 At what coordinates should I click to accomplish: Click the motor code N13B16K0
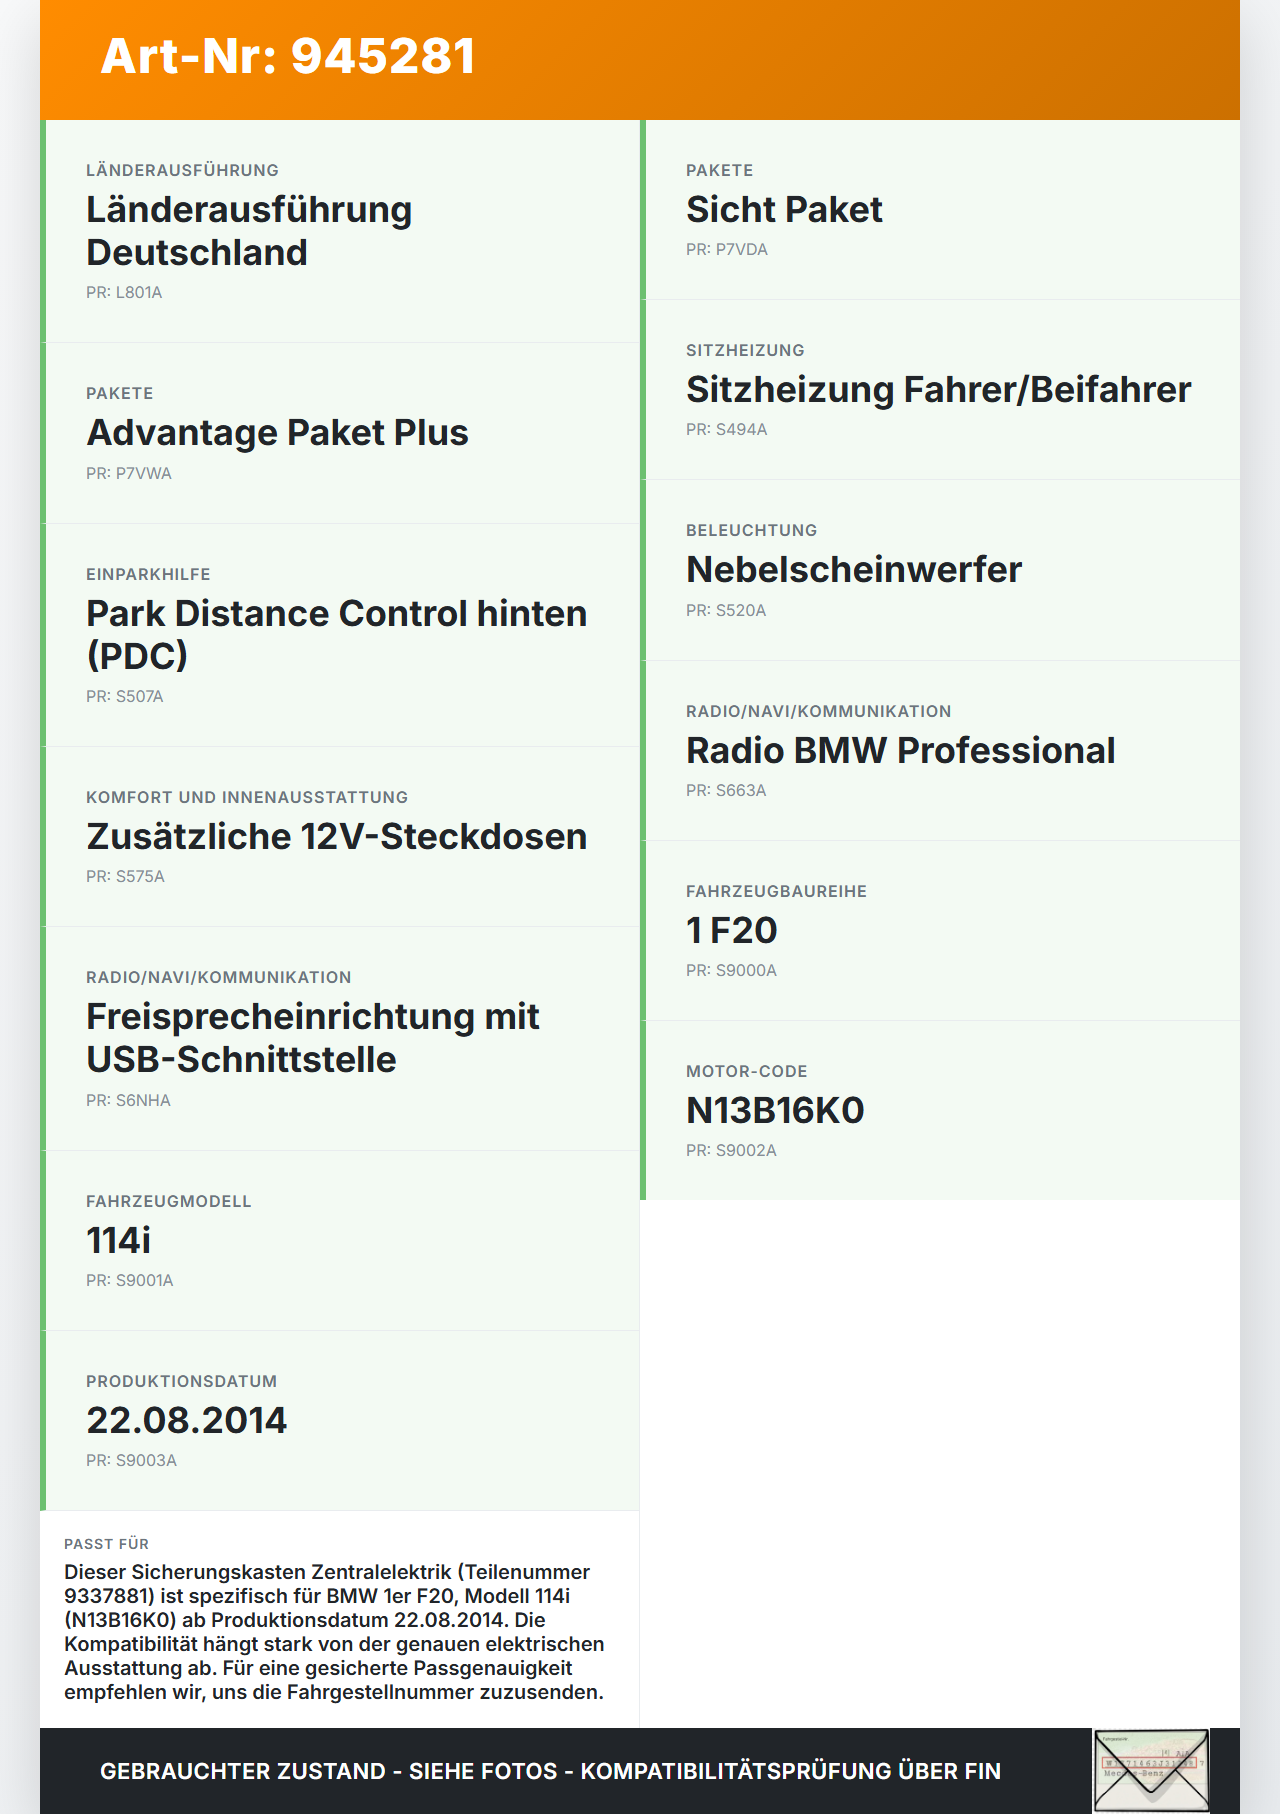(x=775, y=1111)
